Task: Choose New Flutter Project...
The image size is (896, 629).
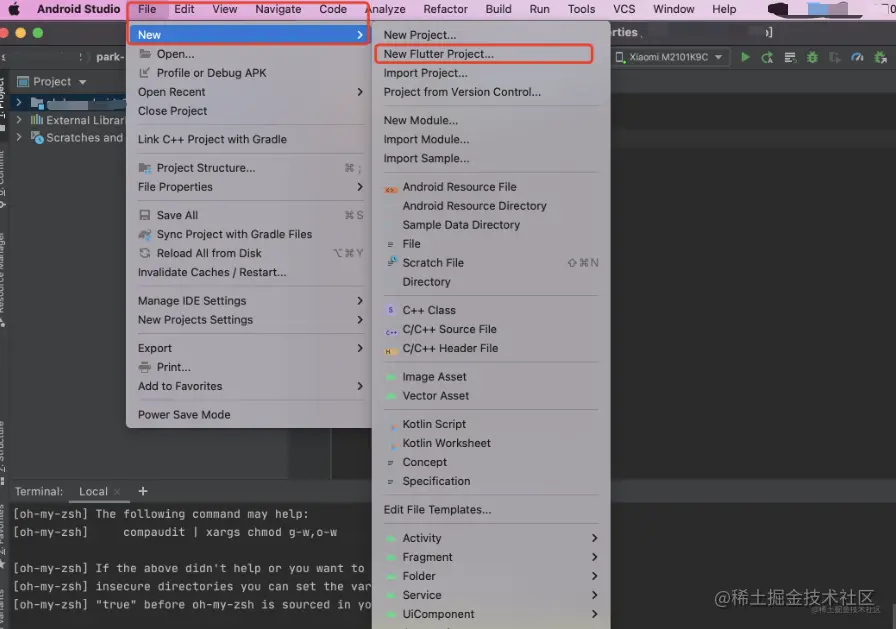Action: pyautogui.click(x=491, y=54)
